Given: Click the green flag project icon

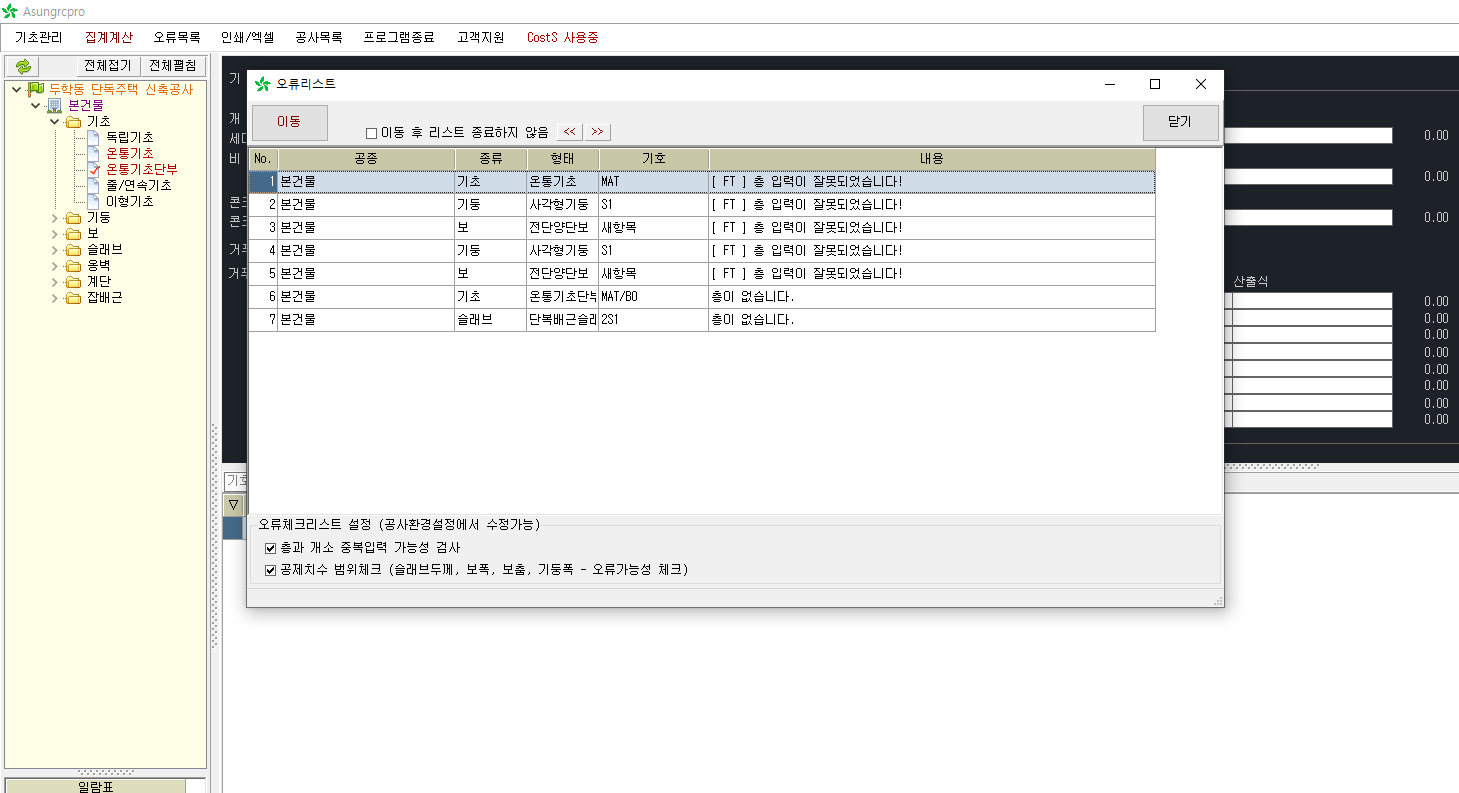Looking at the screenshot, I should [36, 89].
